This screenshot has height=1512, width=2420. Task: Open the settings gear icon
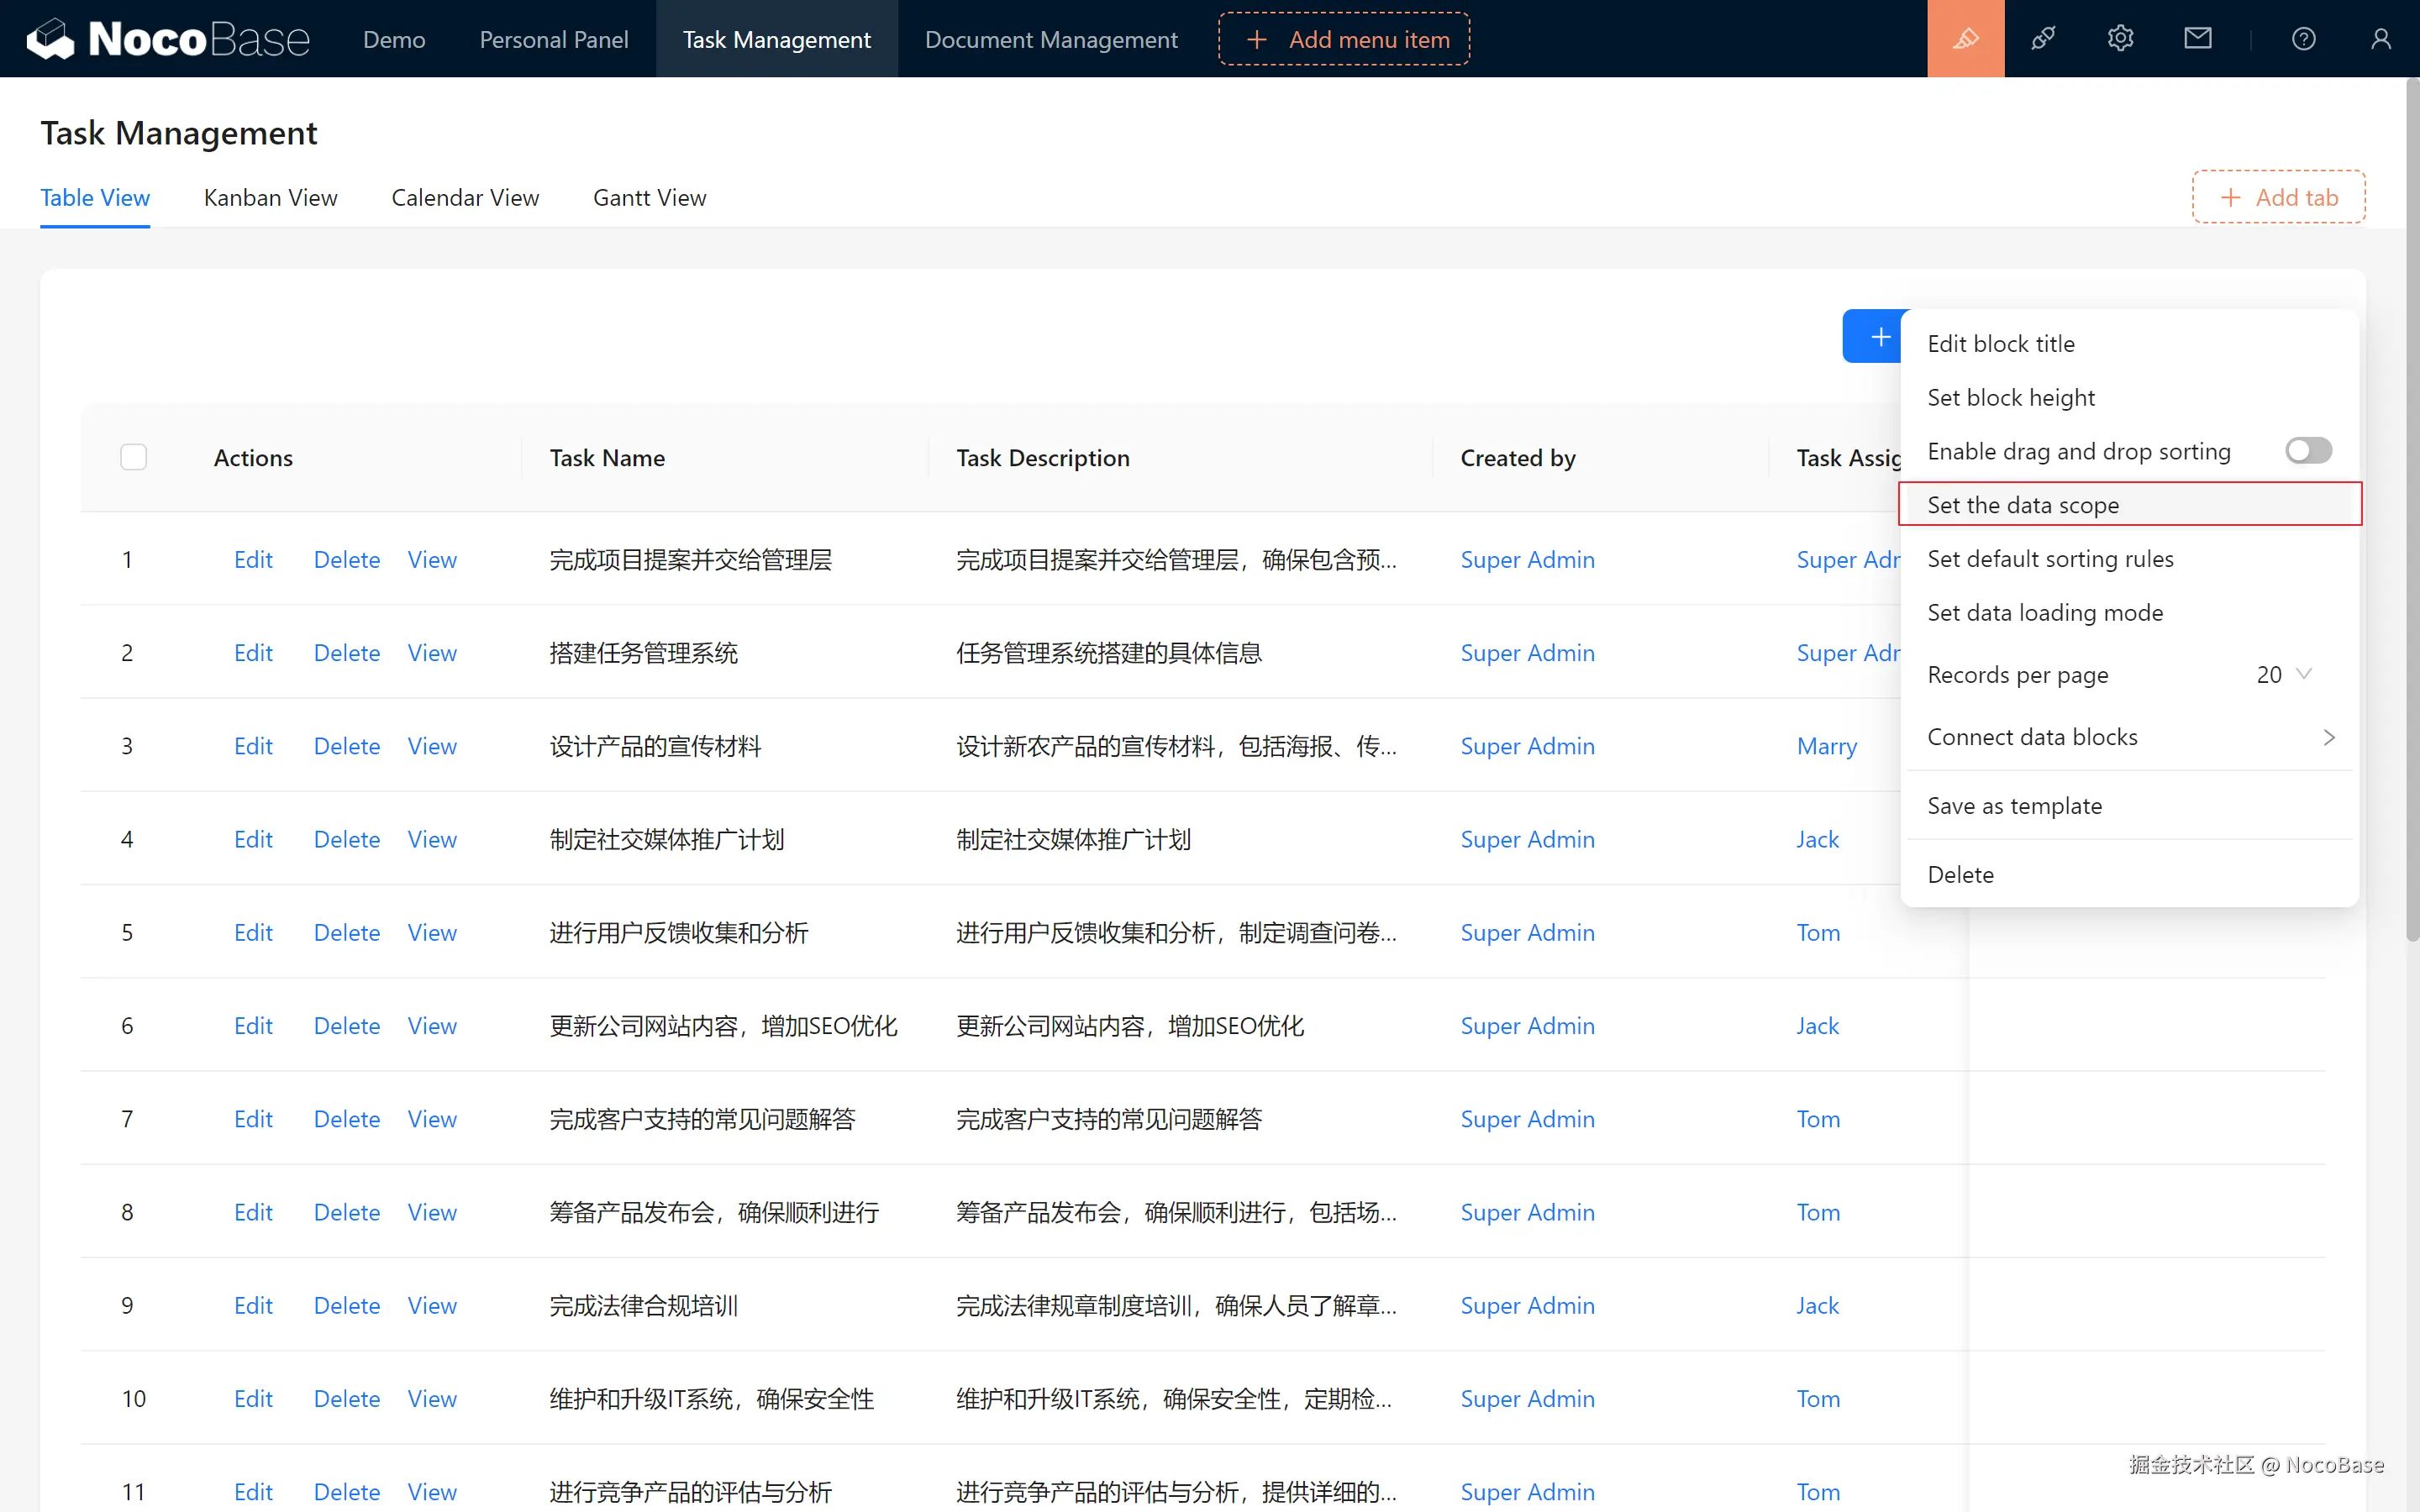(2120, 39)
